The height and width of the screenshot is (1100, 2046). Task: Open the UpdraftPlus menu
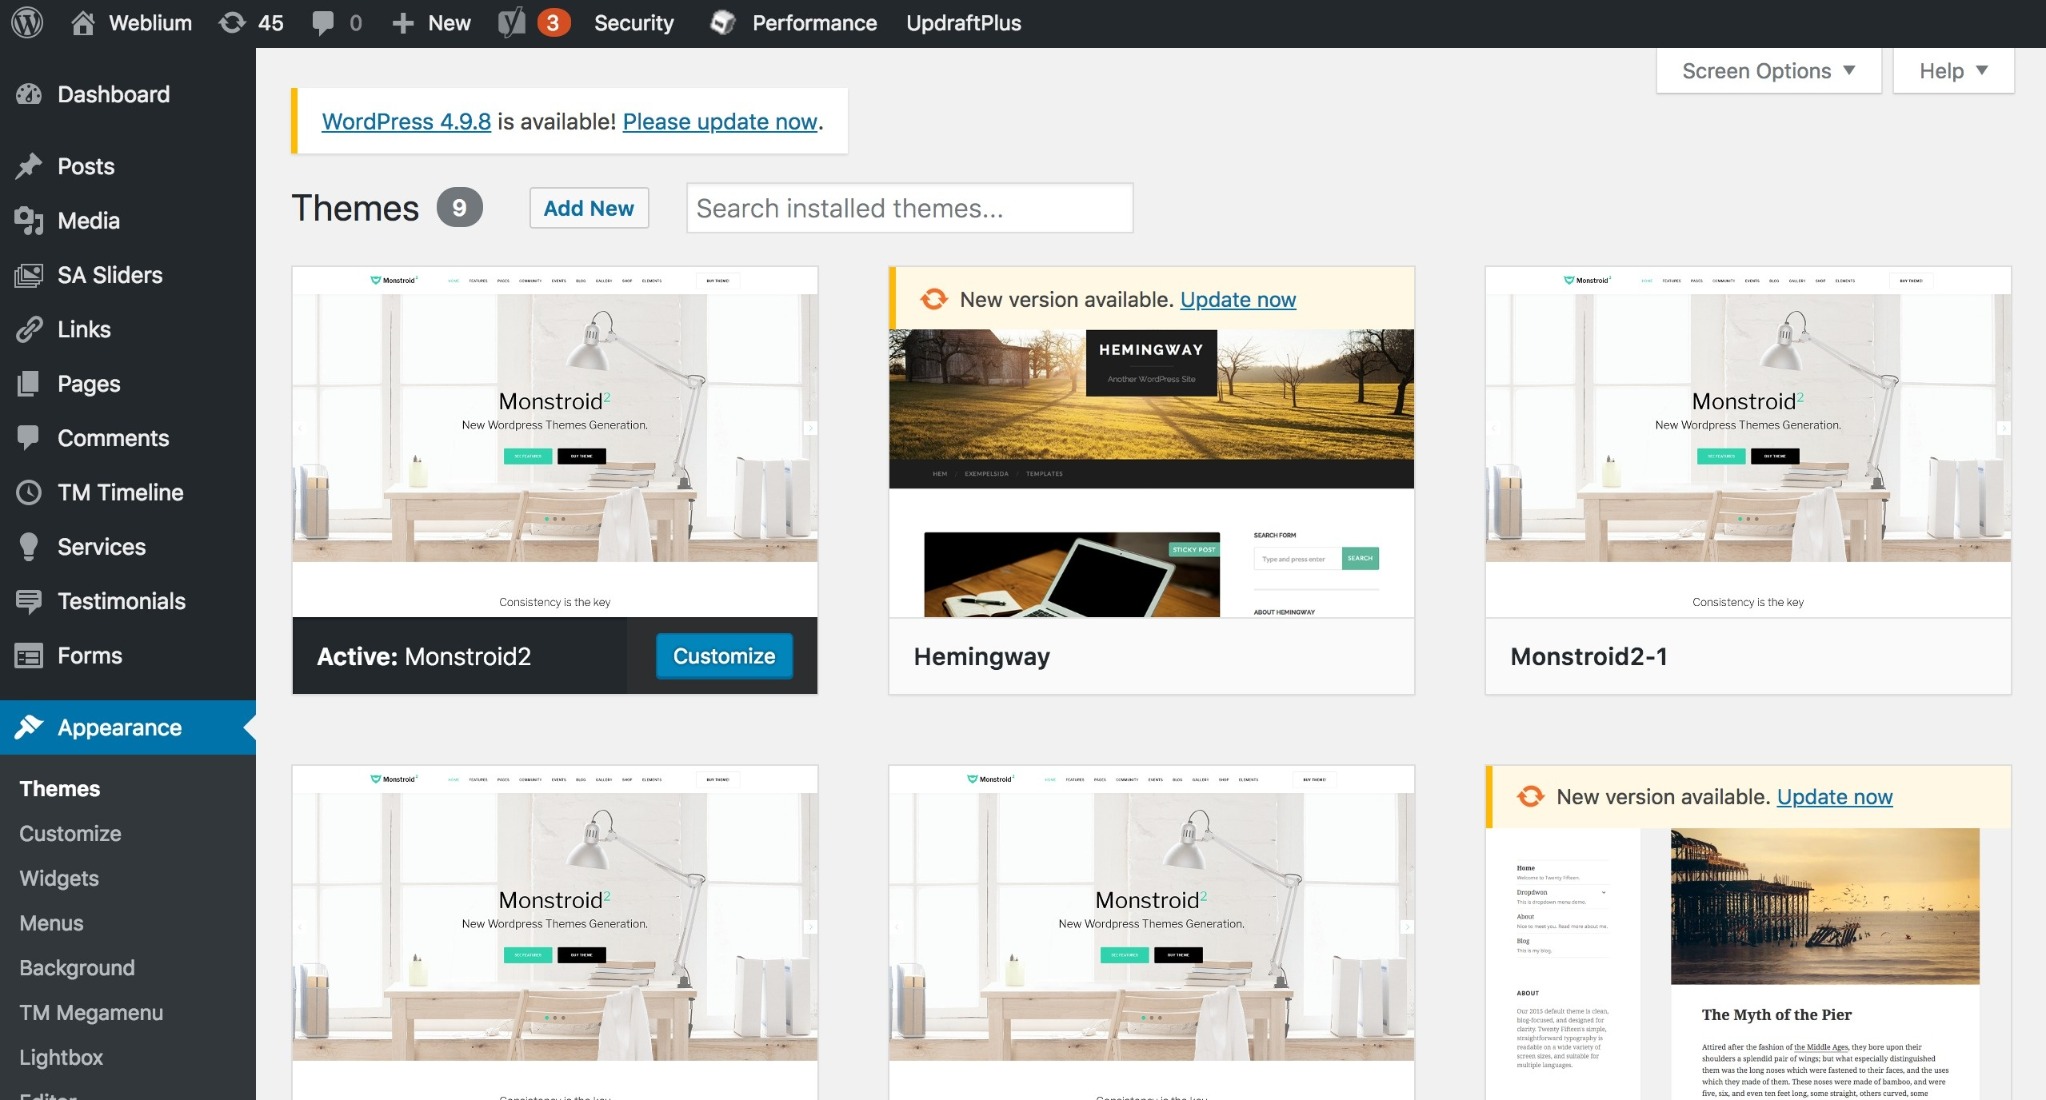click(964, 23)
